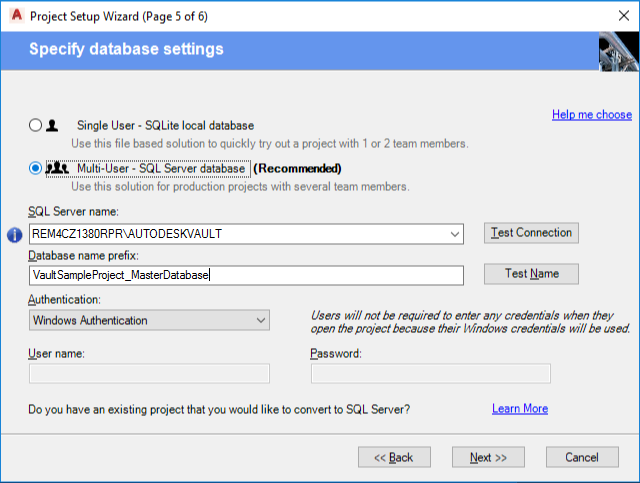This screenshot has height=483, width=640.
Task: Click the multi-user group icon
Action: 57,168
